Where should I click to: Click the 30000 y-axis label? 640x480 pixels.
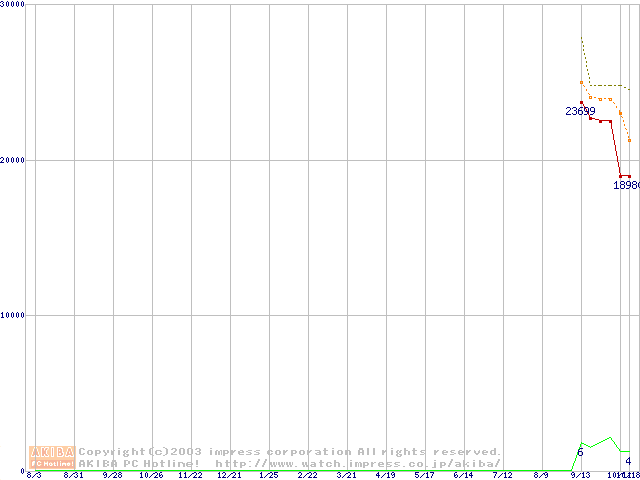pos(13,5)
